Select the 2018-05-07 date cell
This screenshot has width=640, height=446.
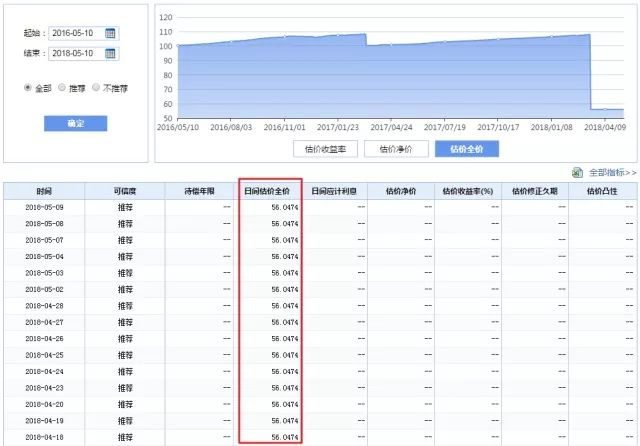[x=44, y=240]
